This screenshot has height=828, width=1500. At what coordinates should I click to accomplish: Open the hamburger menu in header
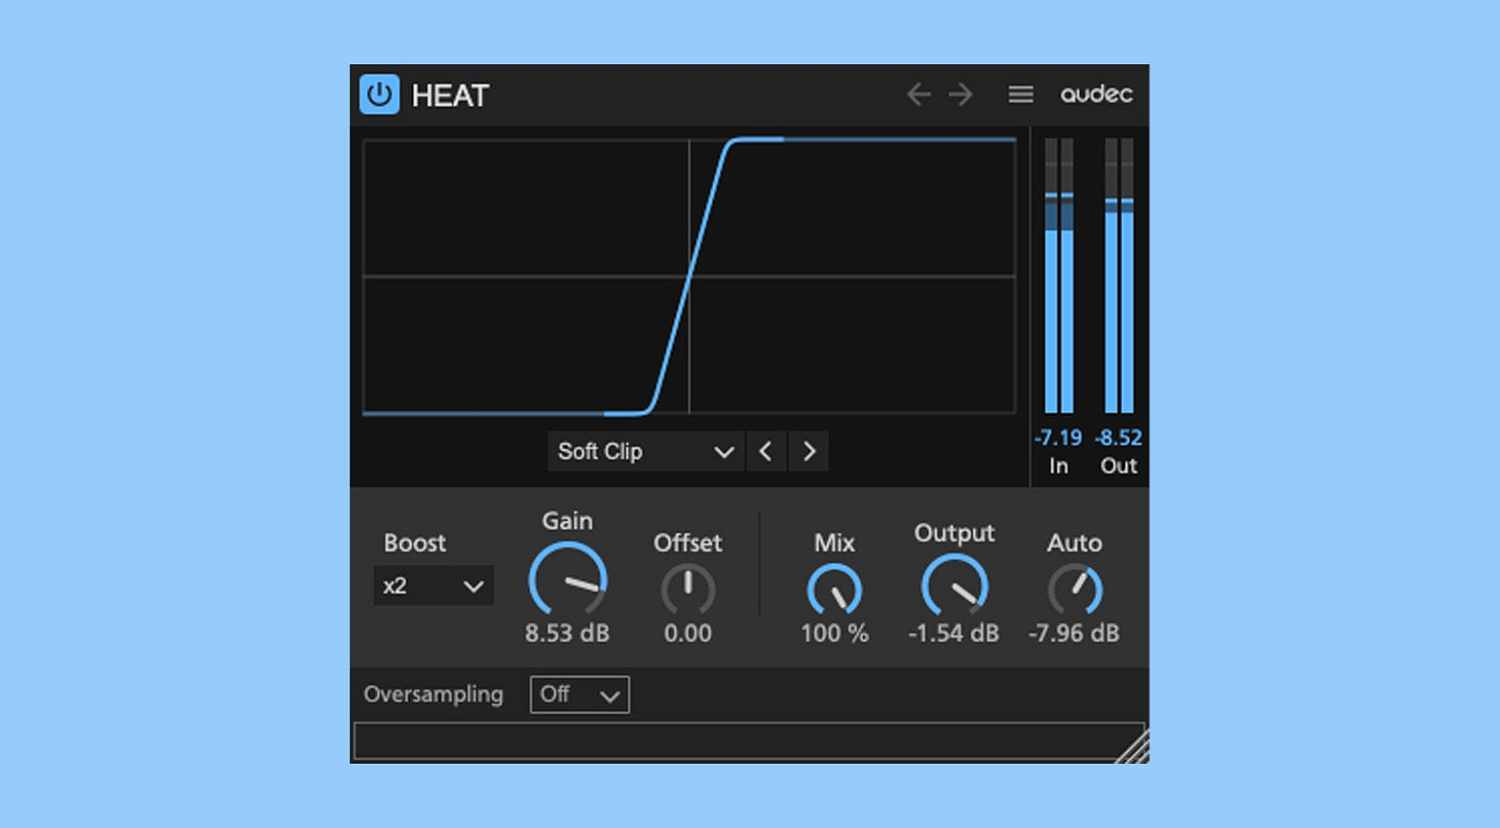tap(1020, 94)
